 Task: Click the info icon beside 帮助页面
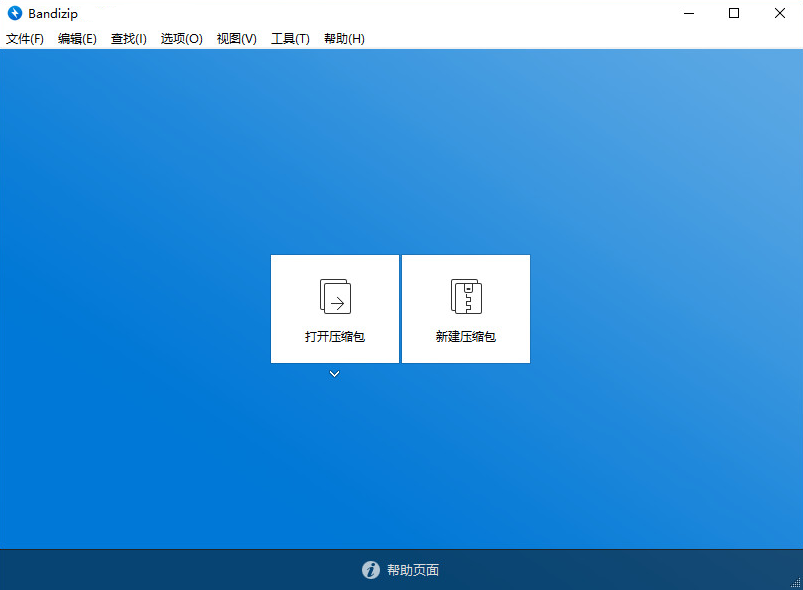coord(371,570)
